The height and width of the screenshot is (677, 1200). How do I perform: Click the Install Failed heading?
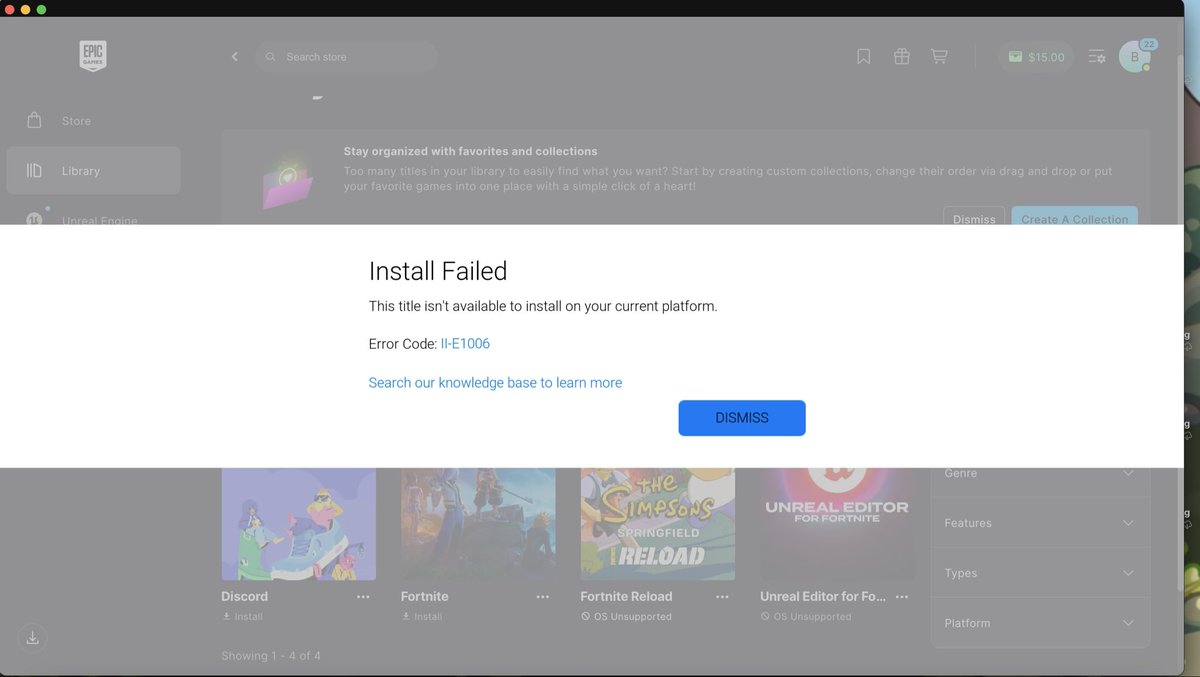click(438, 271)
